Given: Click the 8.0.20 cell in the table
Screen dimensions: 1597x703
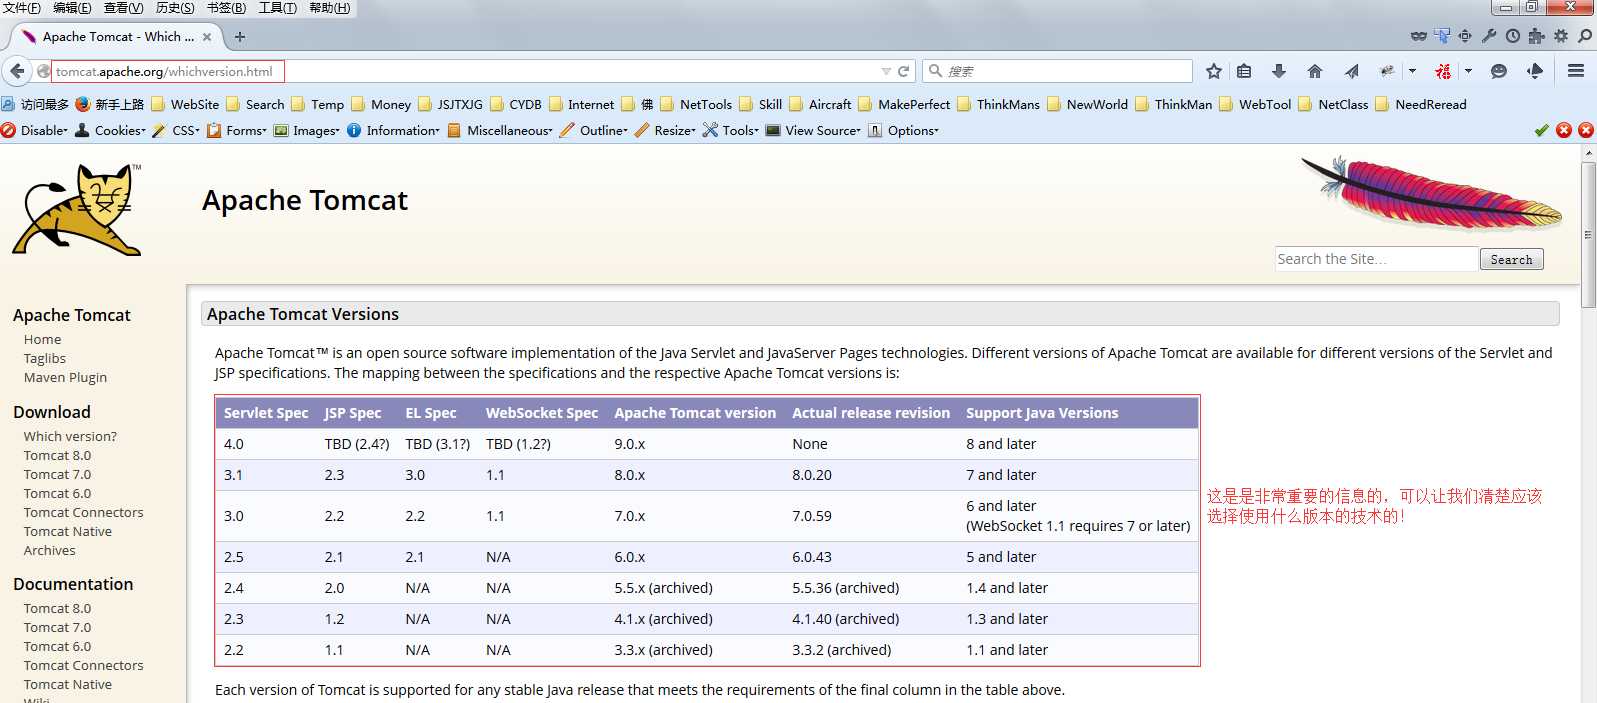Looking at the screenshot, I should pyautogui.click(x=812, y=475).
